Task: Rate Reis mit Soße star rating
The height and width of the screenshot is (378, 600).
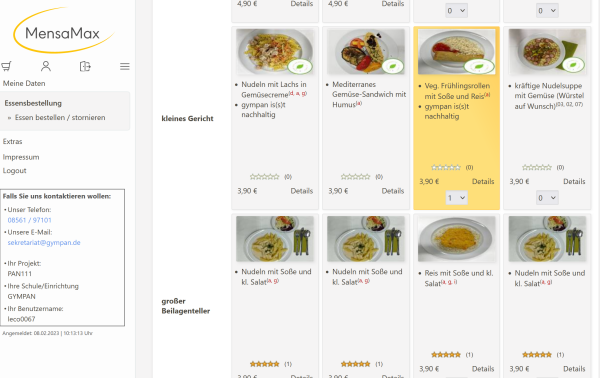Action: pyautogui.click(x=446, y=355)
